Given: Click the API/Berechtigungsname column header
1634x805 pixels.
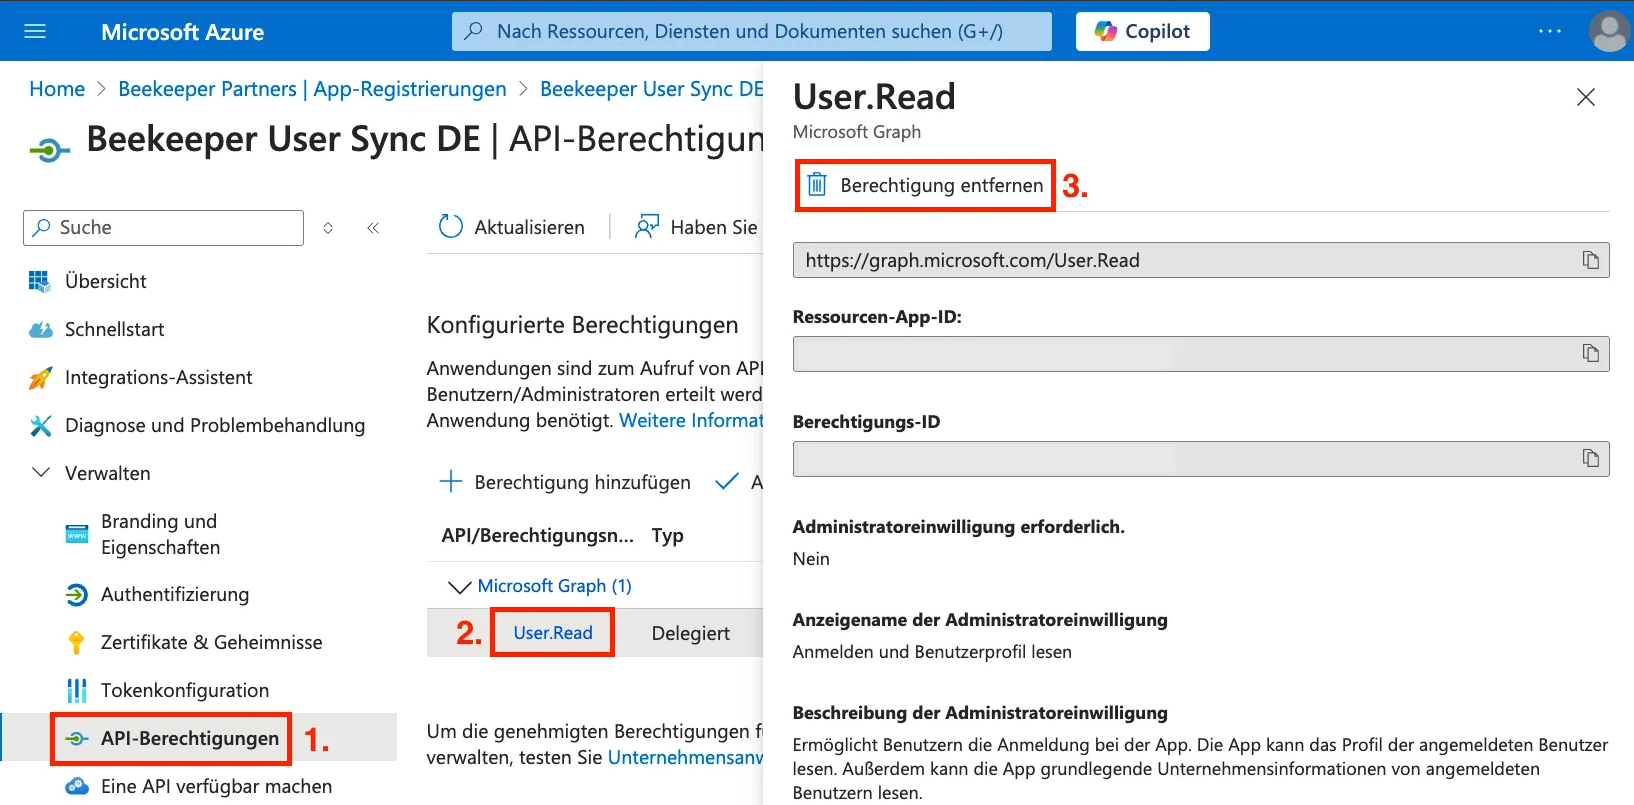Looking at the screenshot, I should click(x=538, y=535).
